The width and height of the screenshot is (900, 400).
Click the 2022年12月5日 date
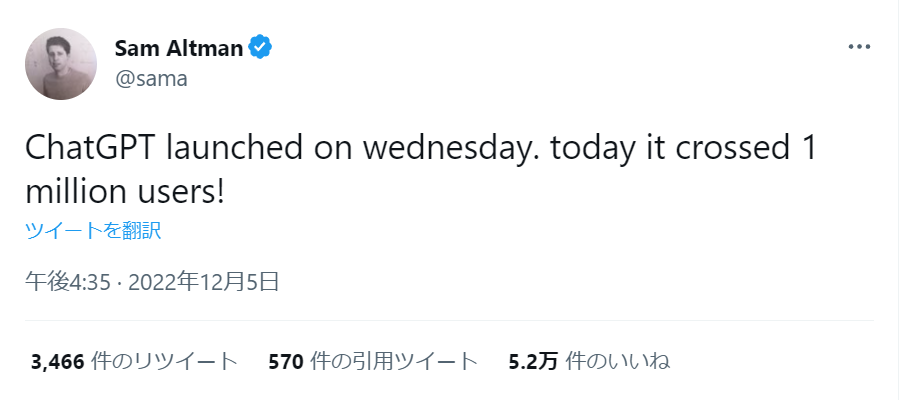(203, 282)
